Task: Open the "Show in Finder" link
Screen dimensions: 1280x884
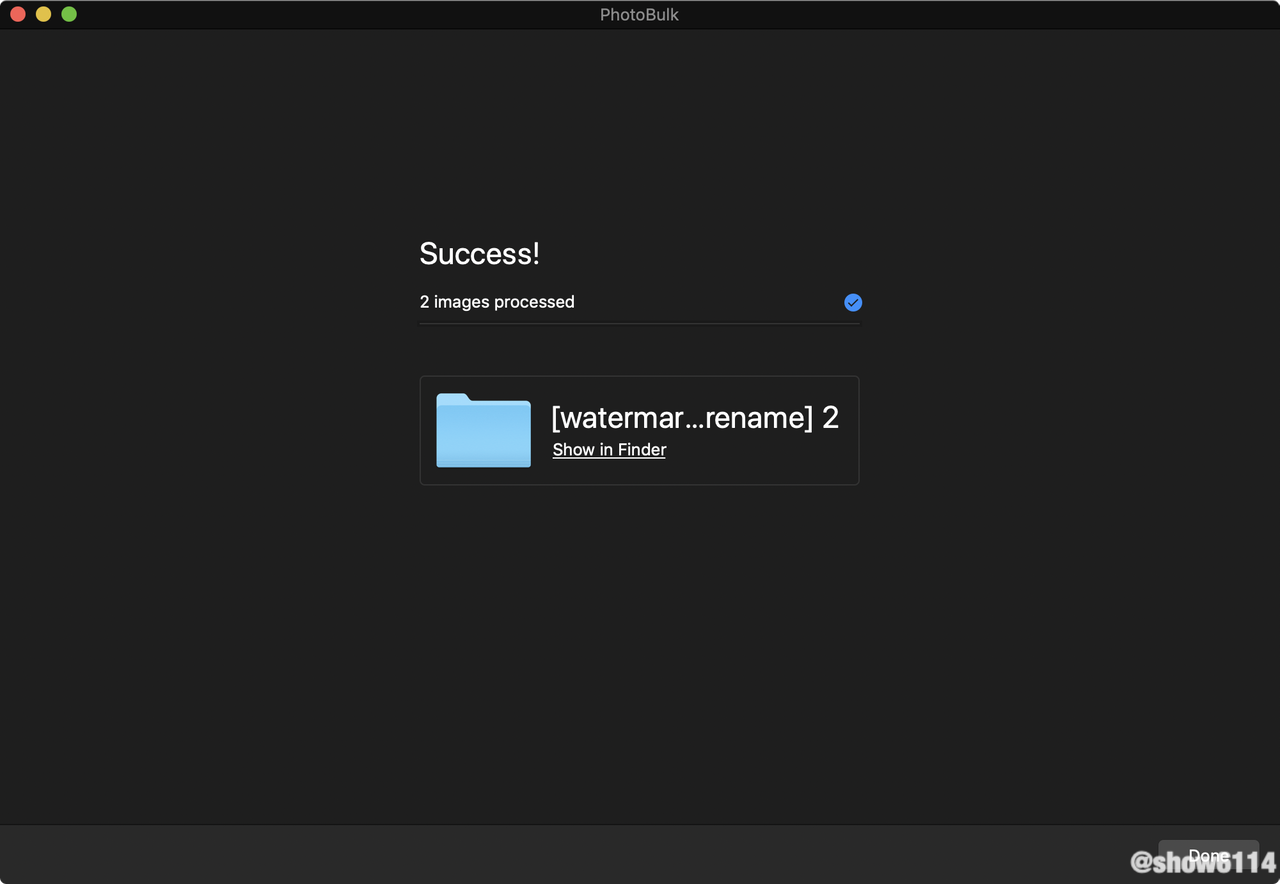Action: coord(609,450)
